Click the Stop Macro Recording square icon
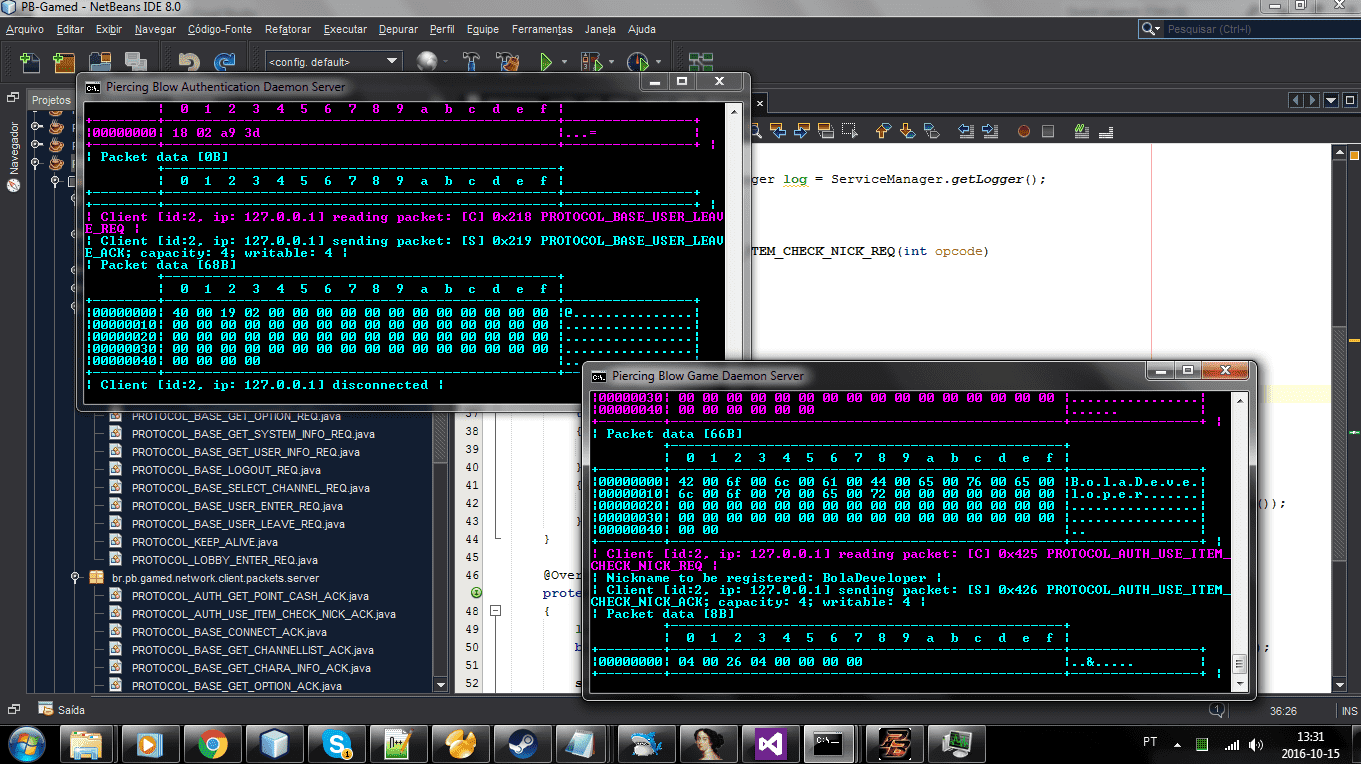The height and width of the screenshot is (764, 1361). (1048, 131)
